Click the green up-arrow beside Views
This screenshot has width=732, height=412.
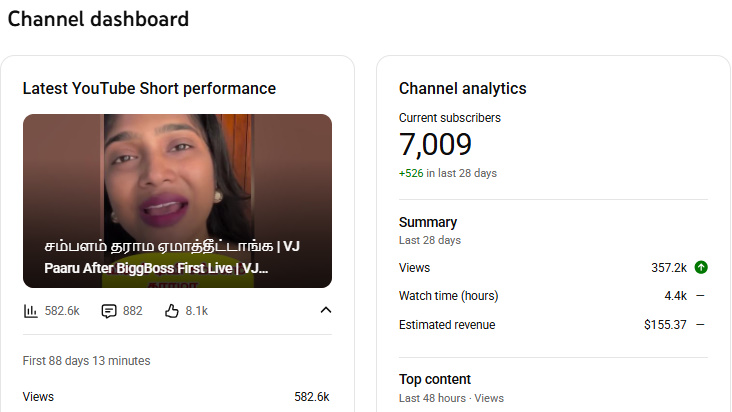(x=701, y=268)
